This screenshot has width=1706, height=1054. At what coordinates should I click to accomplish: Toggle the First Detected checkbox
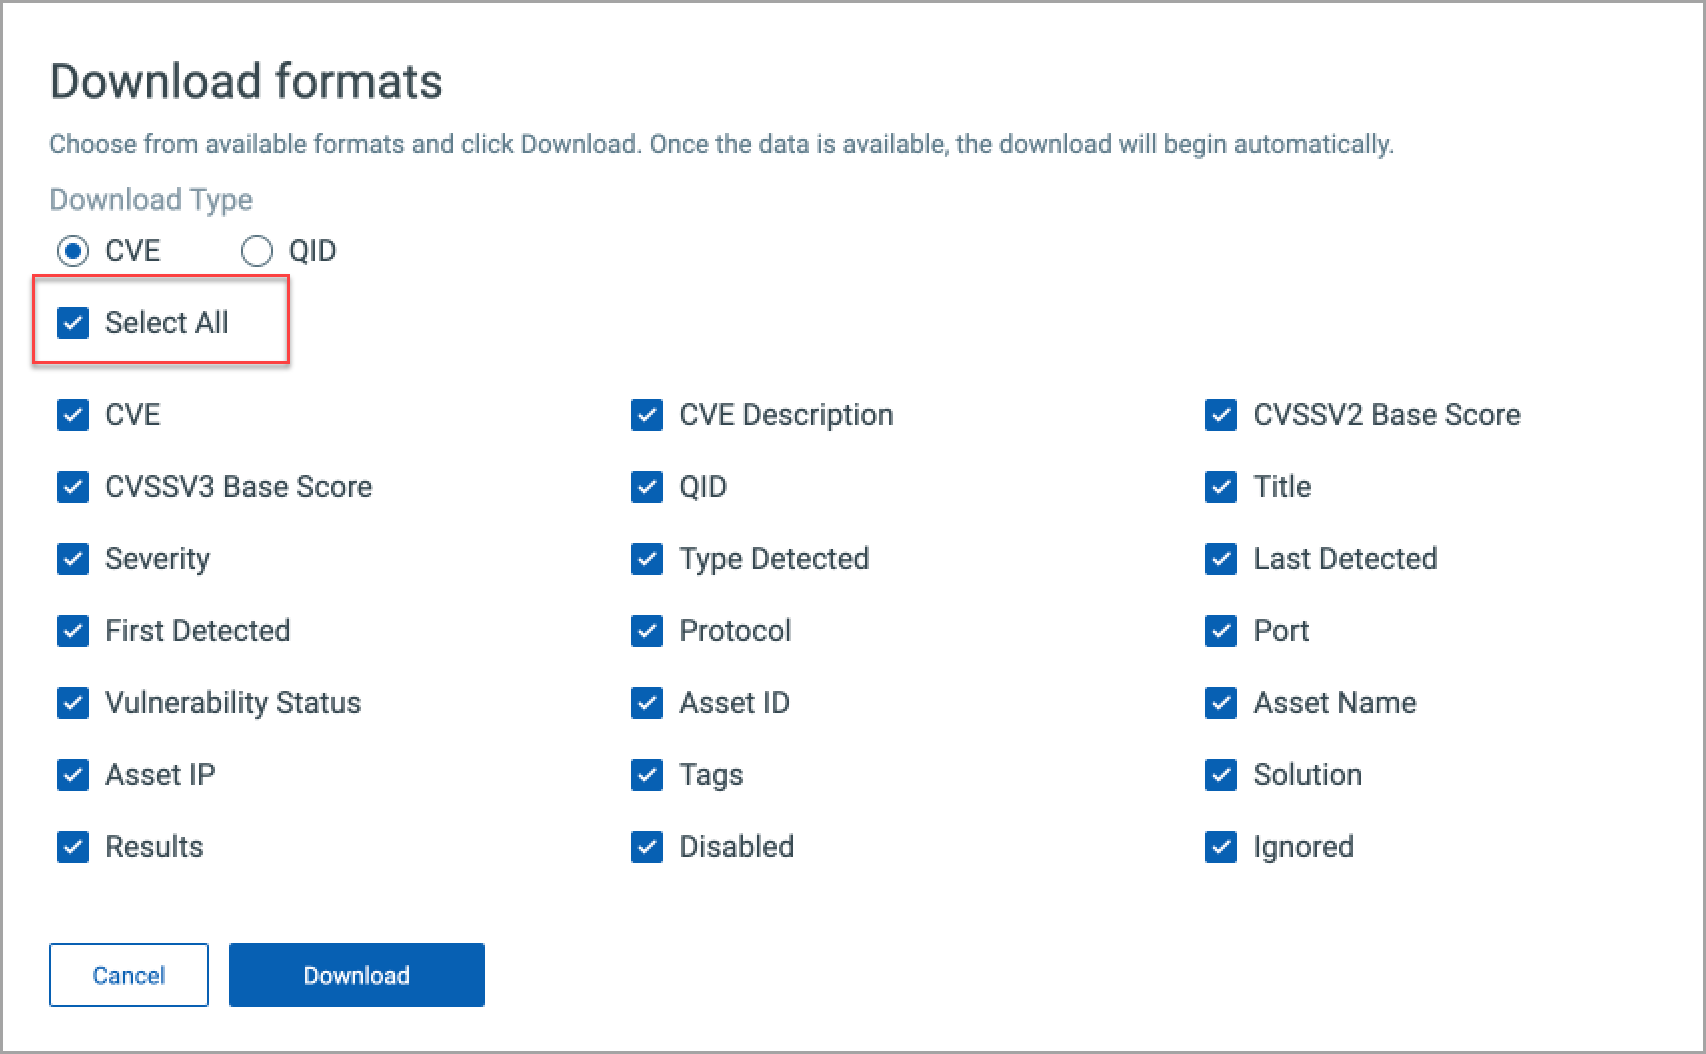(73, 631)
